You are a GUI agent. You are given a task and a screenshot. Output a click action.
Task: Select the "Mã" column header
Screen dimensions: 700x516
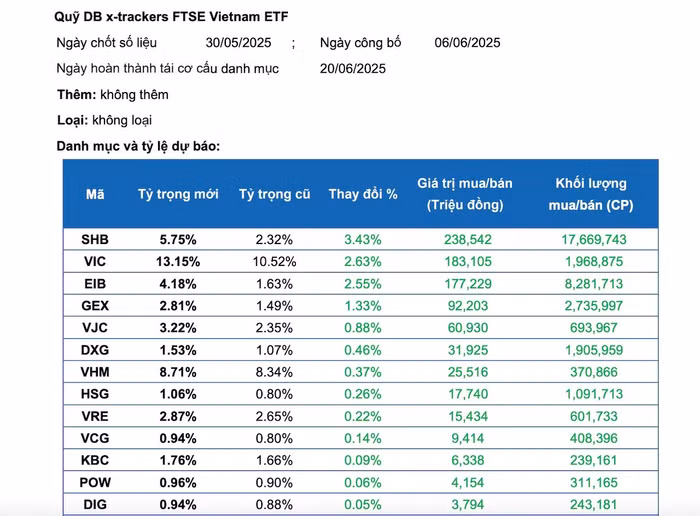point(95,194)
